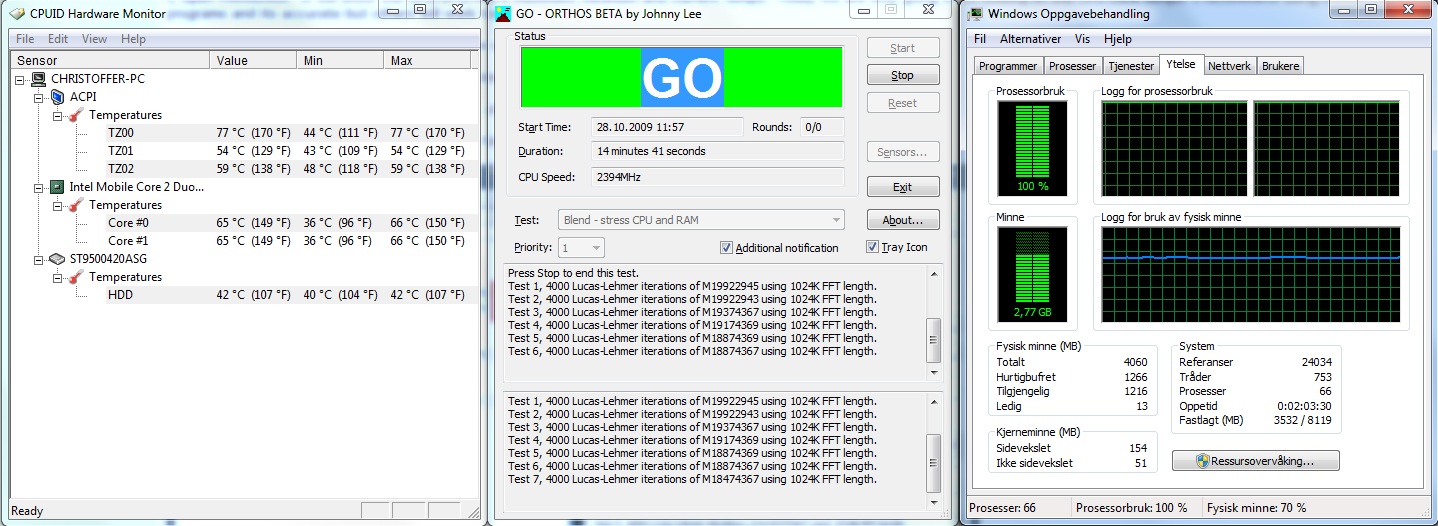Viewport: 1438px width, 526px height.
Task: Open File menu in Hardware Monitor
Action: tap(25, 39)
